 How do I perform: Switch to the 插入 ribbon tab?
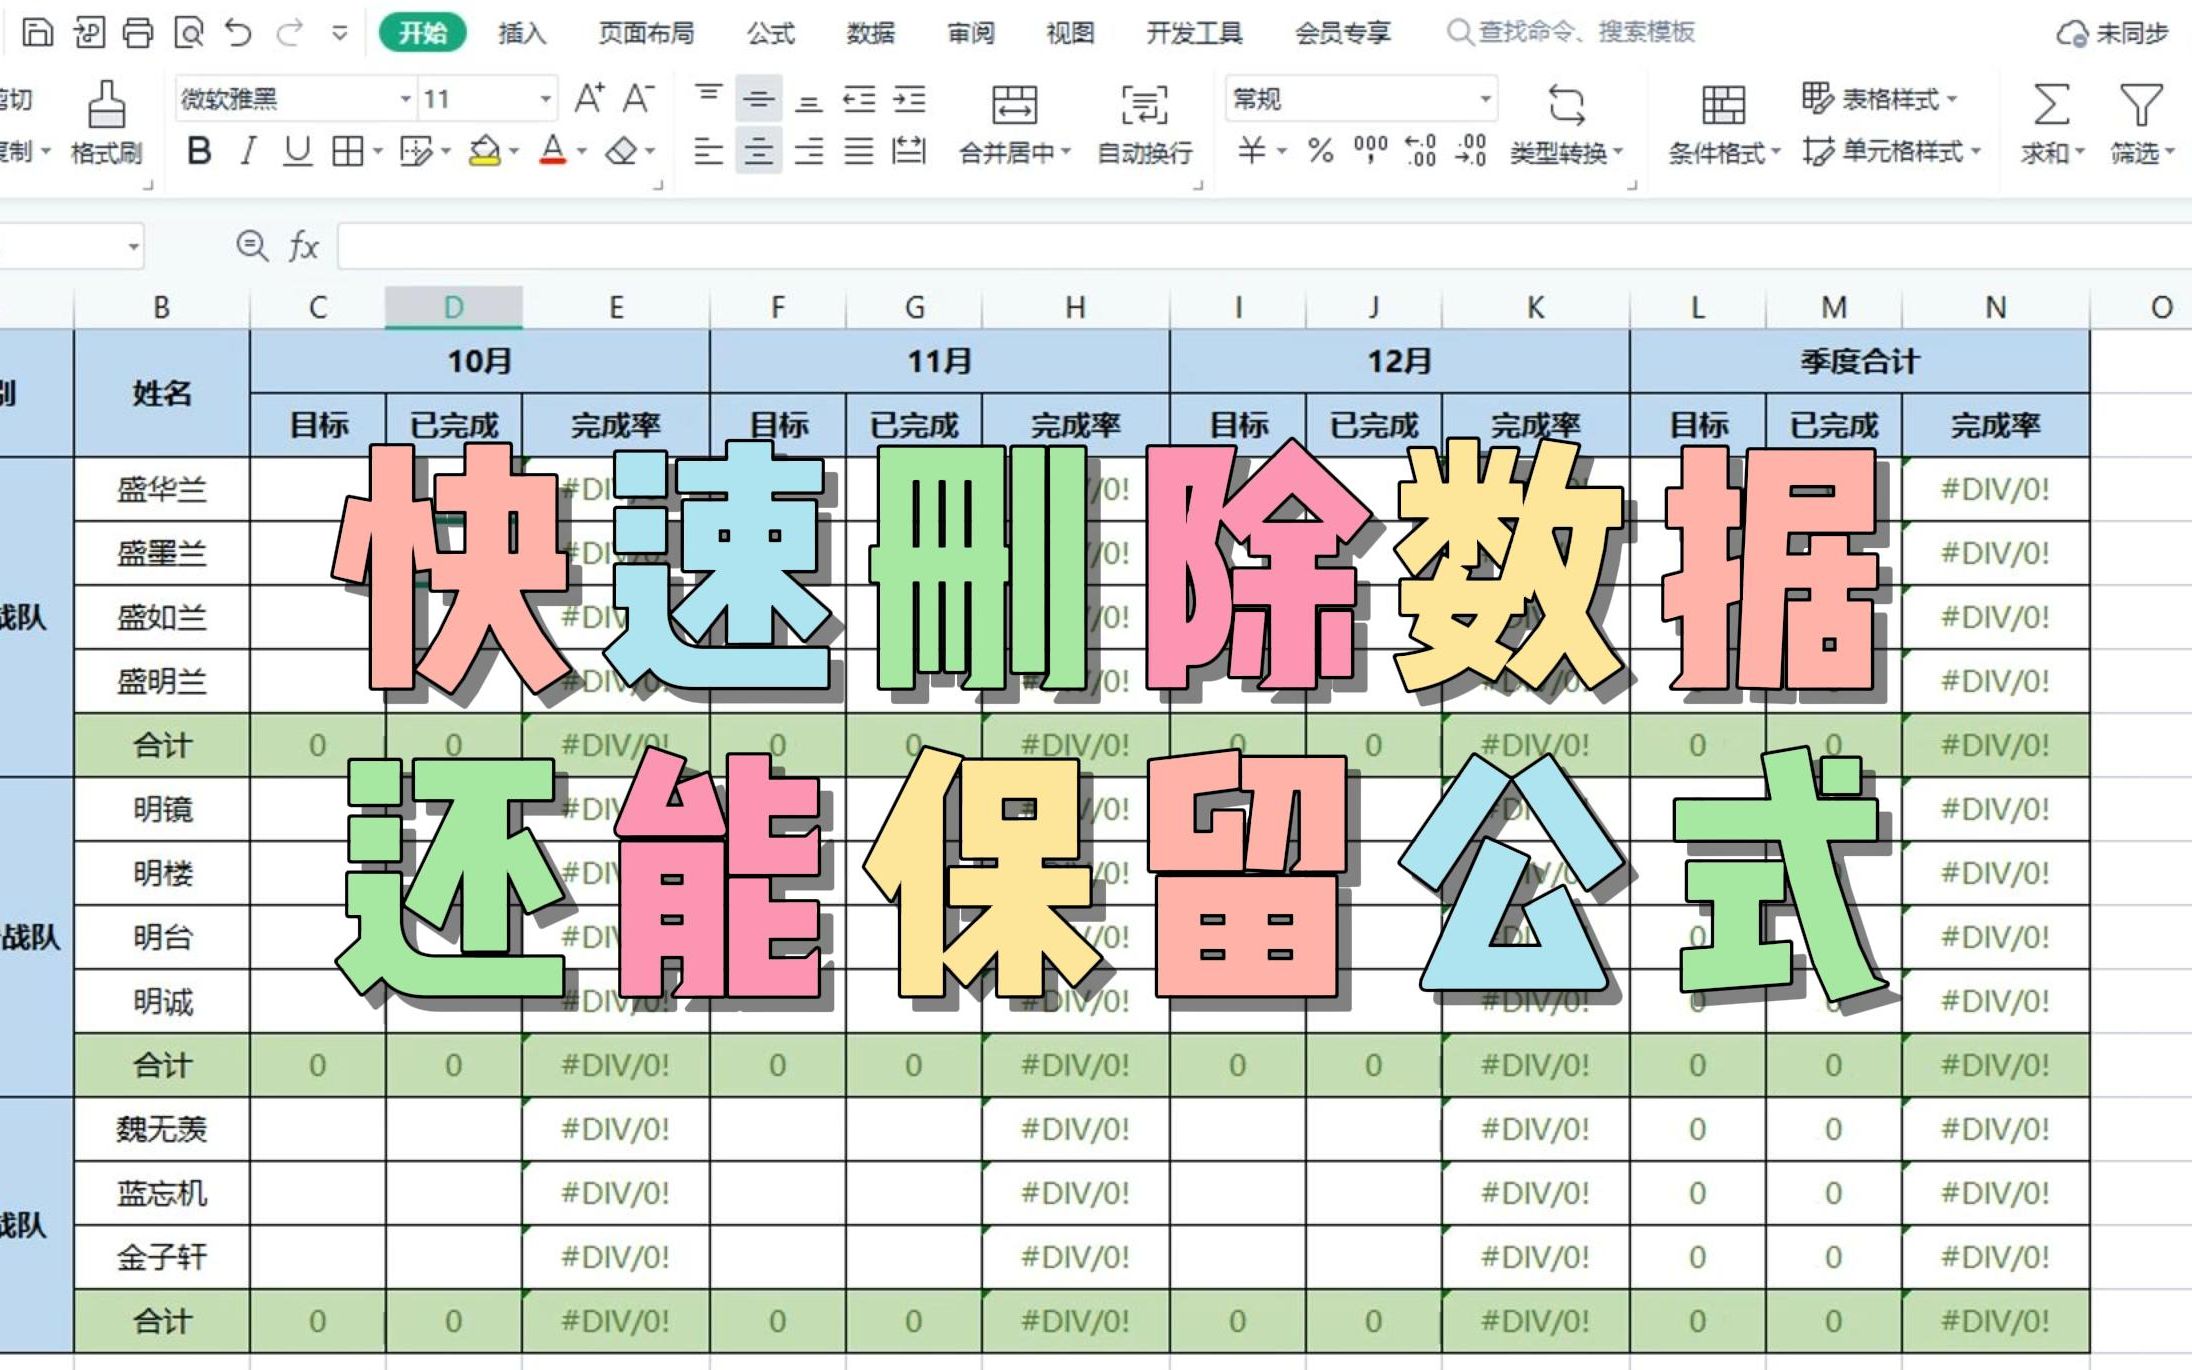pos(521,32)
